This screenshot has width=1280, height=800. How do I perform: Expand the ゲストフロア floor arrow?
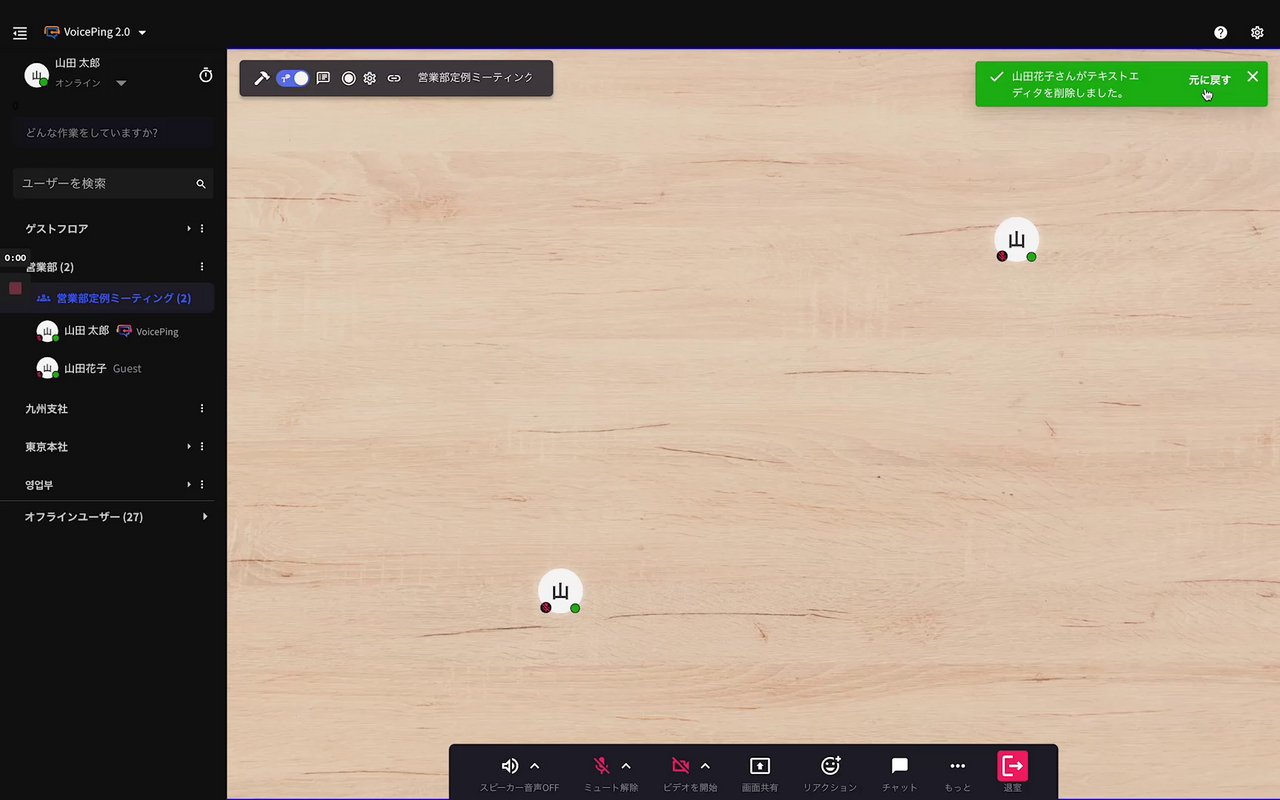coord(189,229)
